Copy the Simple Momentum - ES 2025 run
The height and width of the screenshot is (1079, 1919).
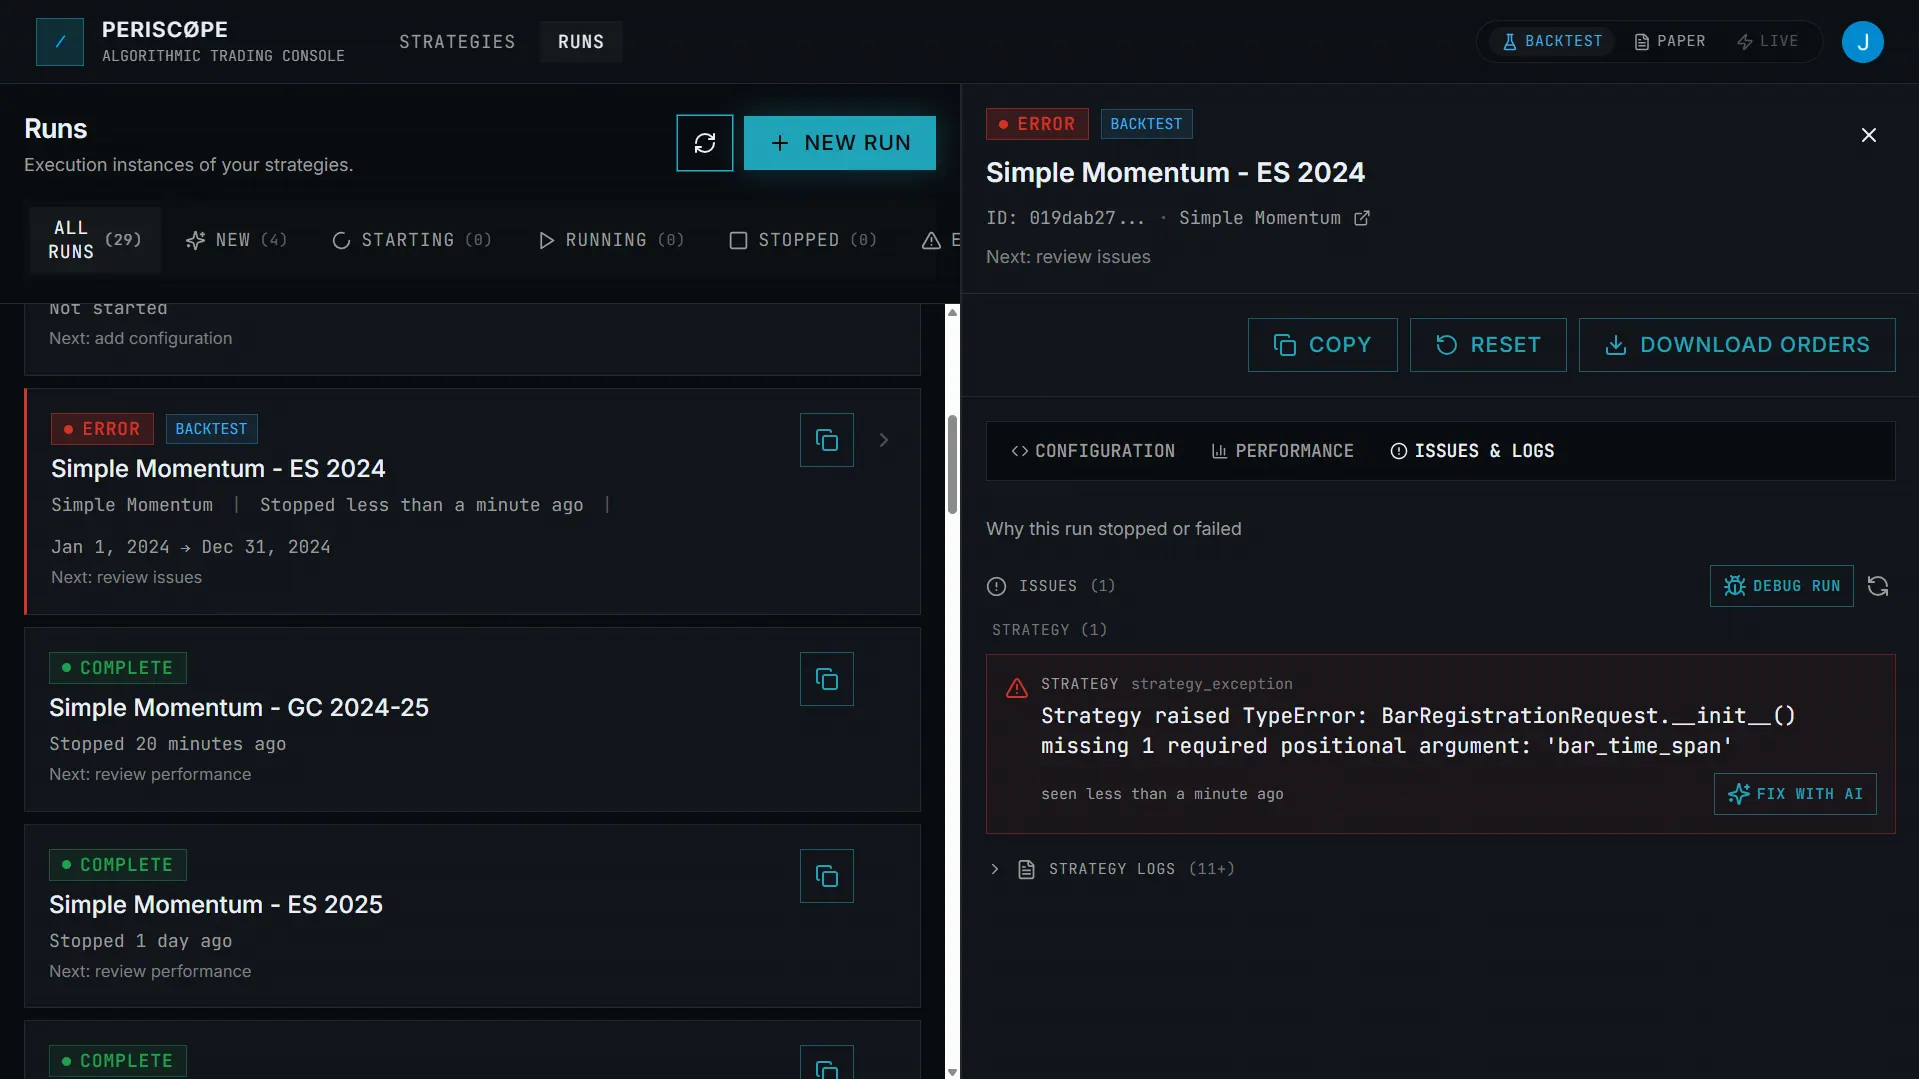(827, 876)
